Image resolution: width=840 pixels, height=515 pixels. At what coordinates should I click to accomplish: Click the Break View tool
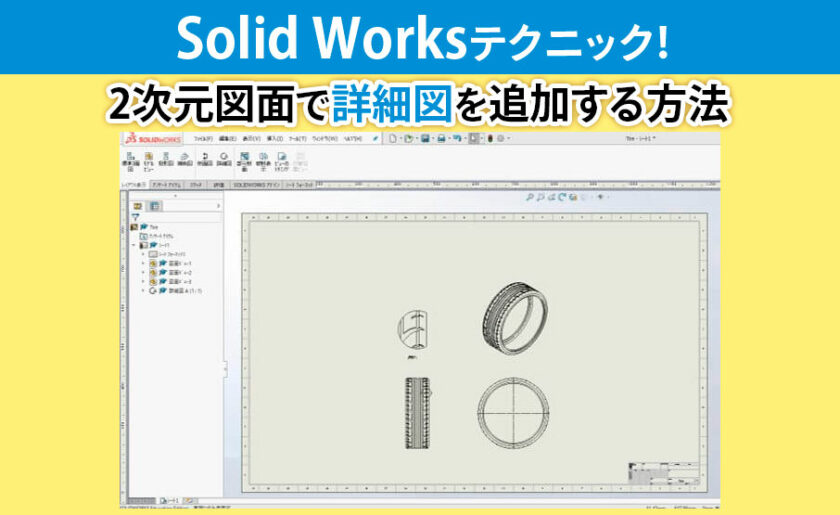[x=263, y=162]
